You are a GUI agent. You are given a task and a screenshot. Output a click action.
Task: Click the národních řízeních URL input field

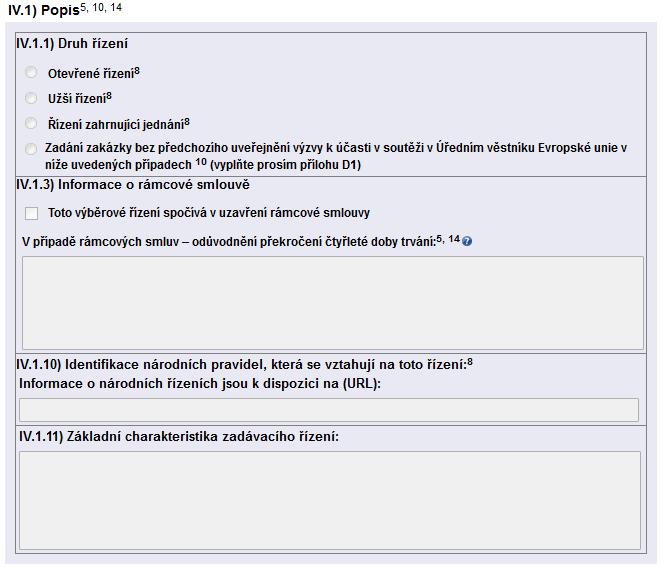pyautogui.click(x=329, y=410)
